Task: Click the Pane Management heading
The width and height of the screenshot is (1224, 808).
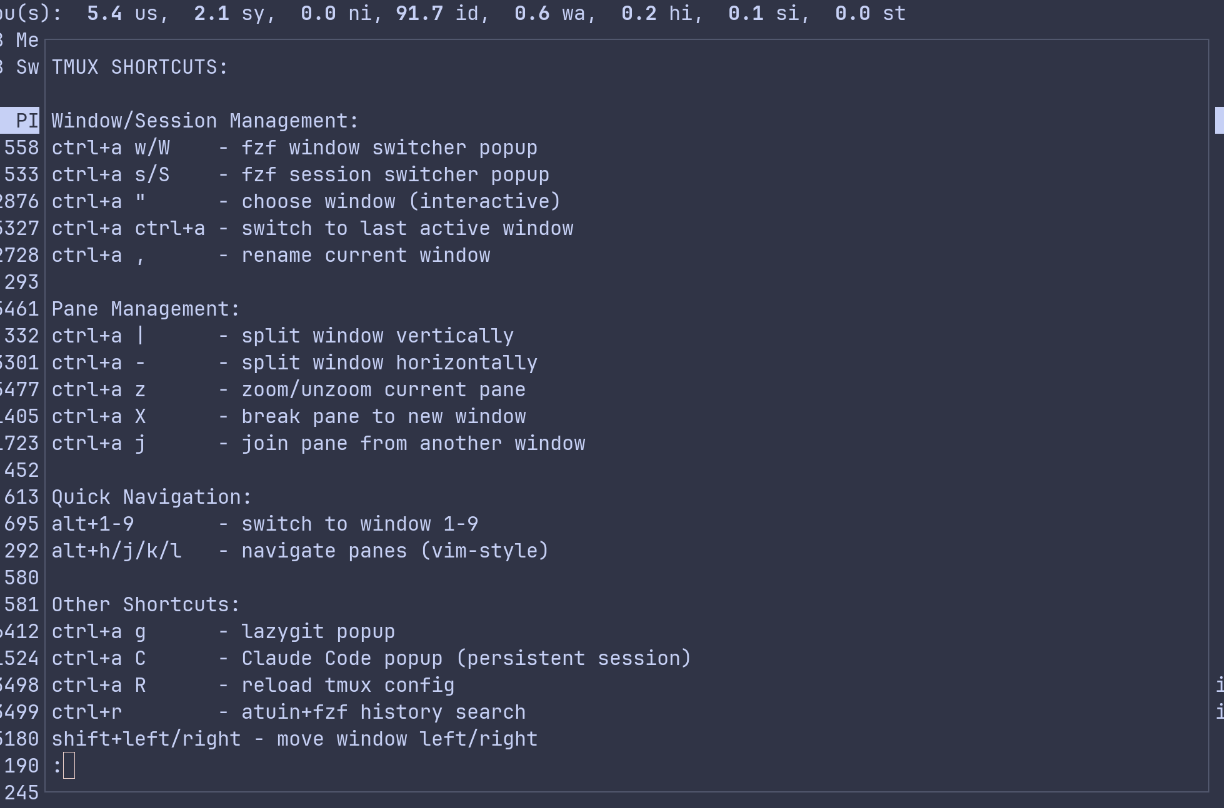Action: point(146,309)
